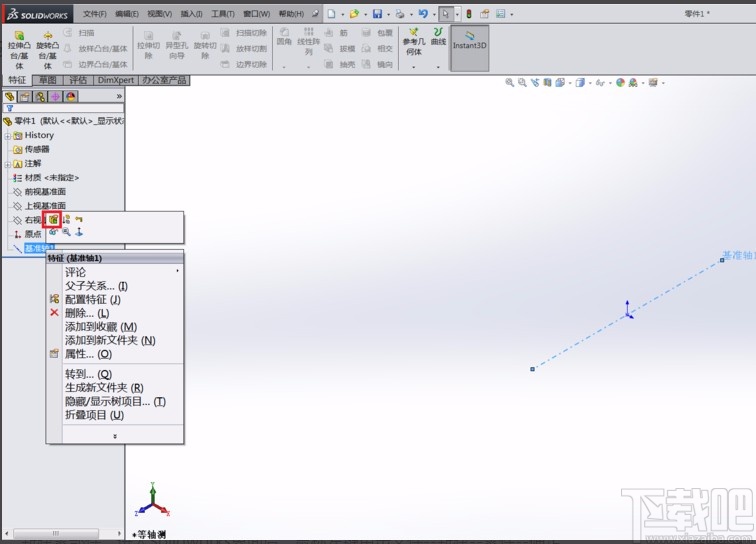This screenshot has height=544, width=756.
Task: Click the Save disk icon
Action: (x=377, y=14)
